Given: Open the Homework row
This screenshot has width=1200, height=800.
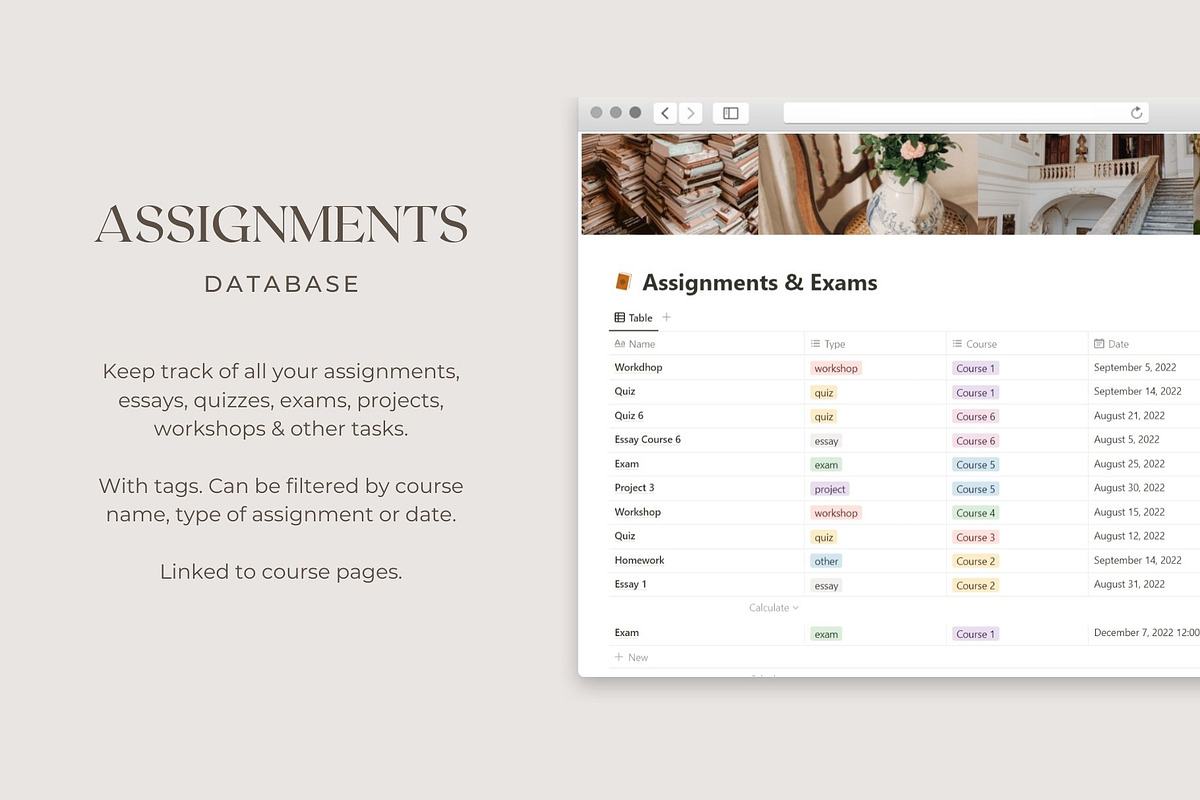Looking at the screenshot, I should pyautogui.click(x=639, y=560).
